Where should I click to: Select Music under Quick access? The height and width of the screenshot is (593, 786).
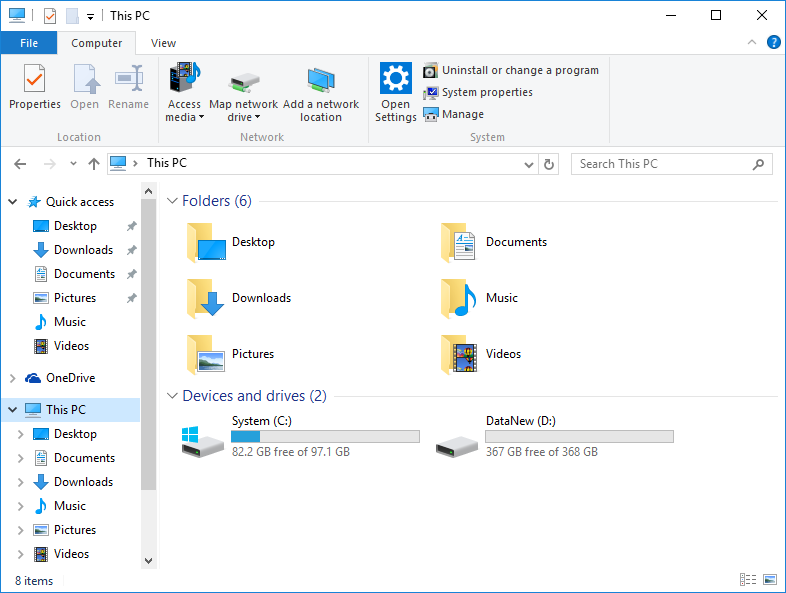[x=70, y=322]
